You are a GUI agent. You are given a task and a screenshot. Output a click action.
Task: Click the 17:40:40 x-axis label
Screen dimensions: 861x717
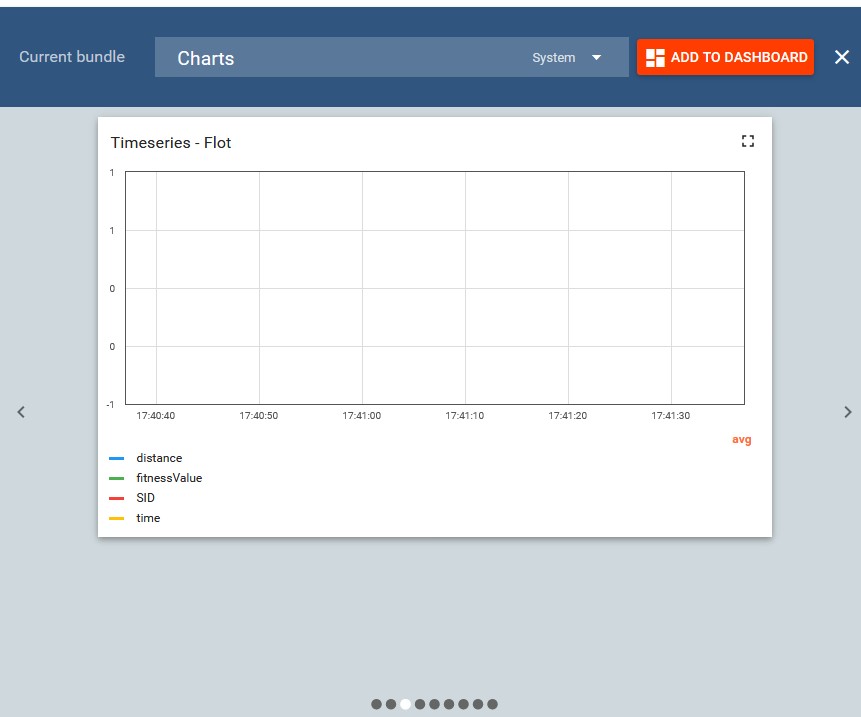[x=156, y=416]
